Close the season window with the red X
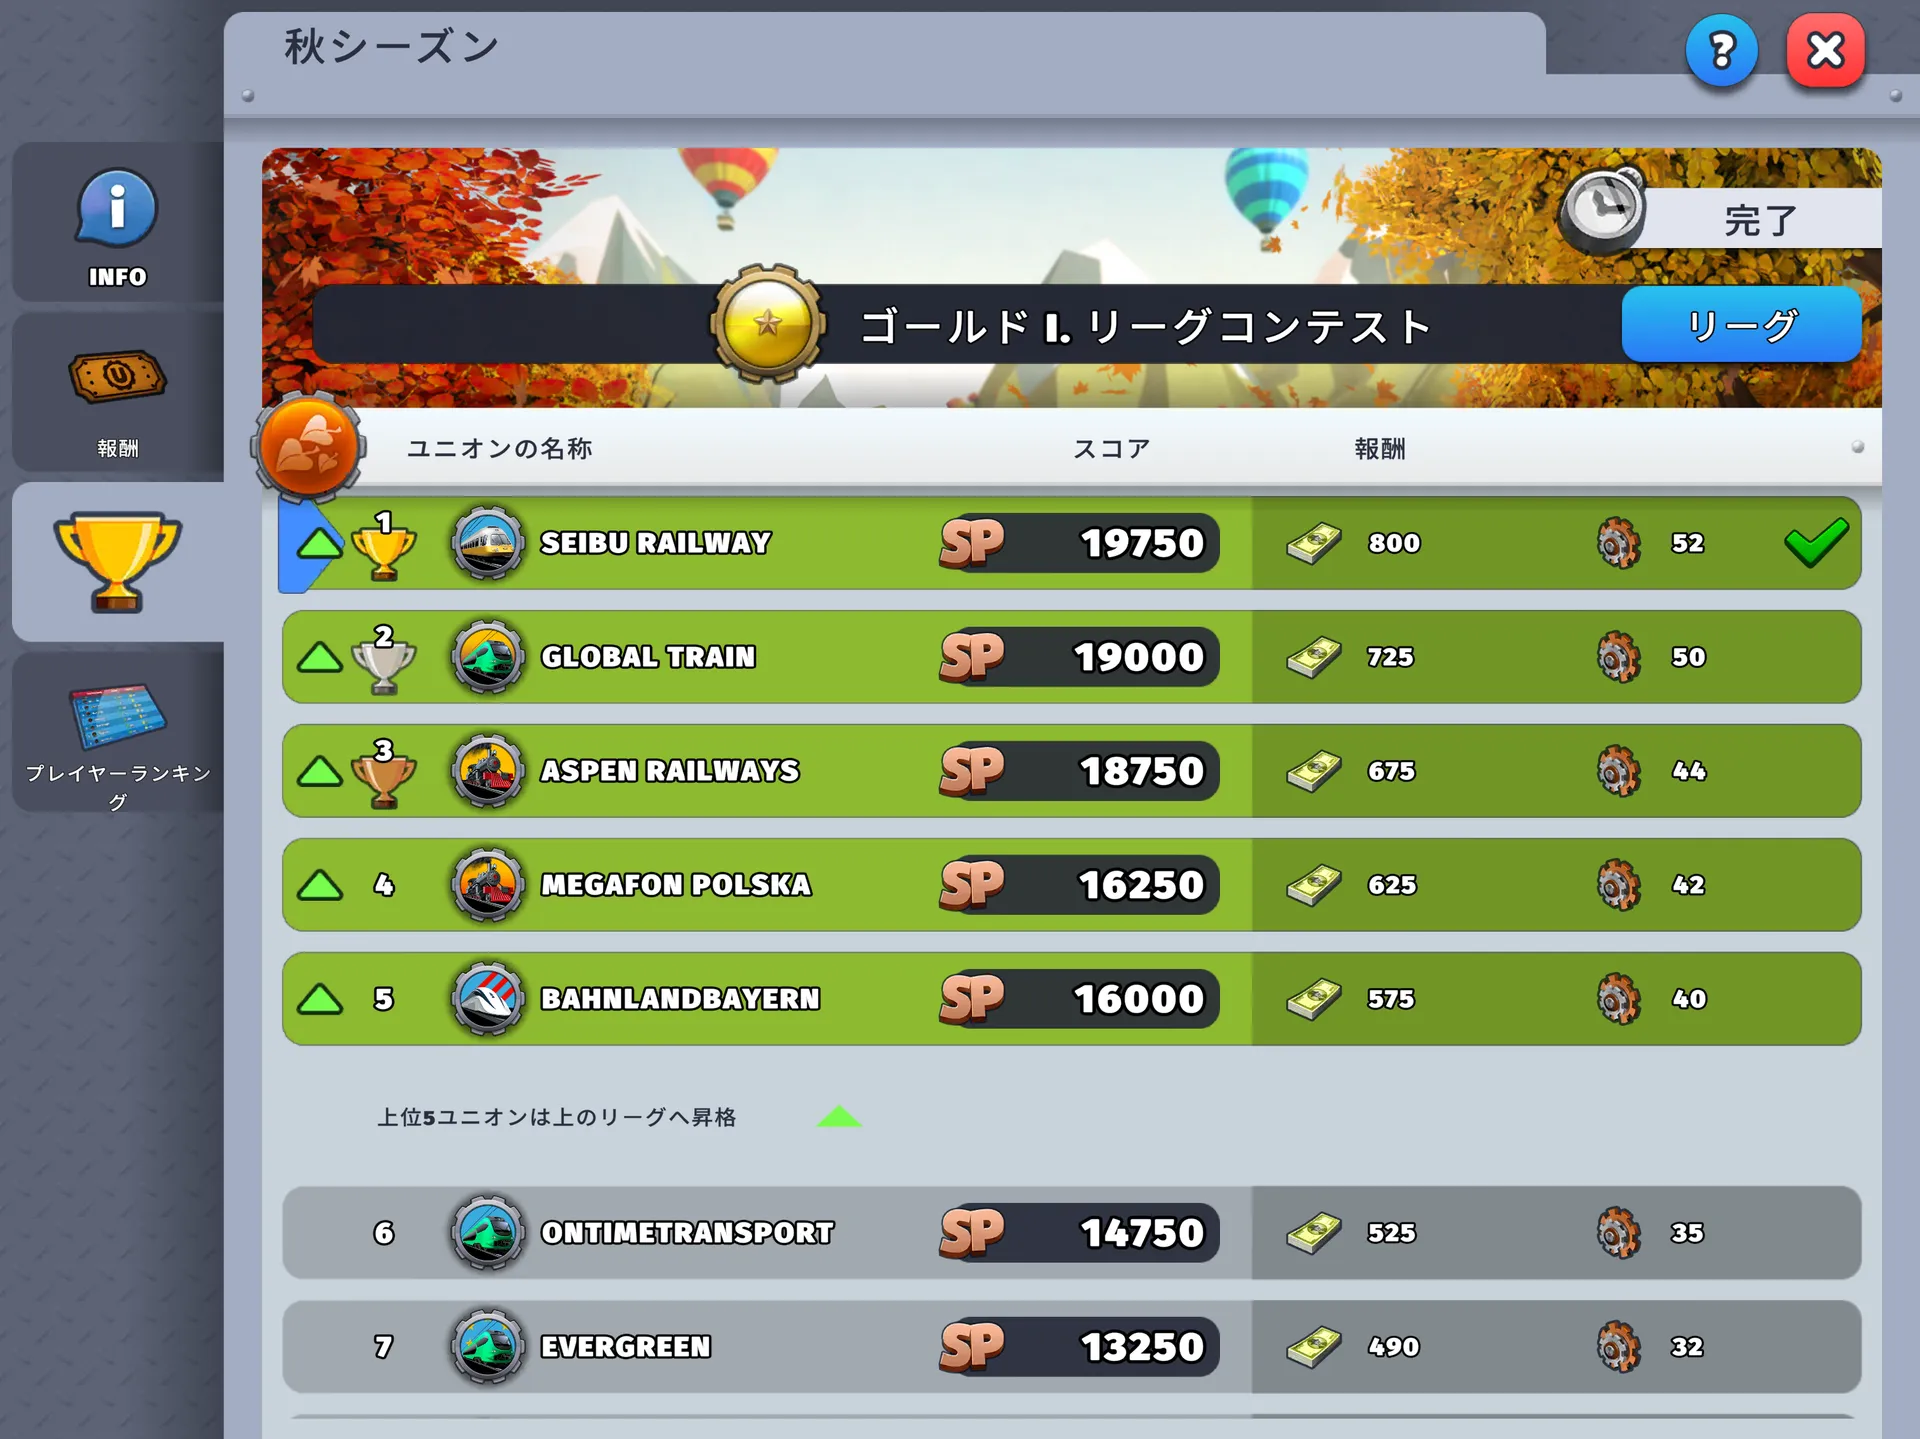The height and width of the screenshot is (1439, 1920). [1825, 50]
